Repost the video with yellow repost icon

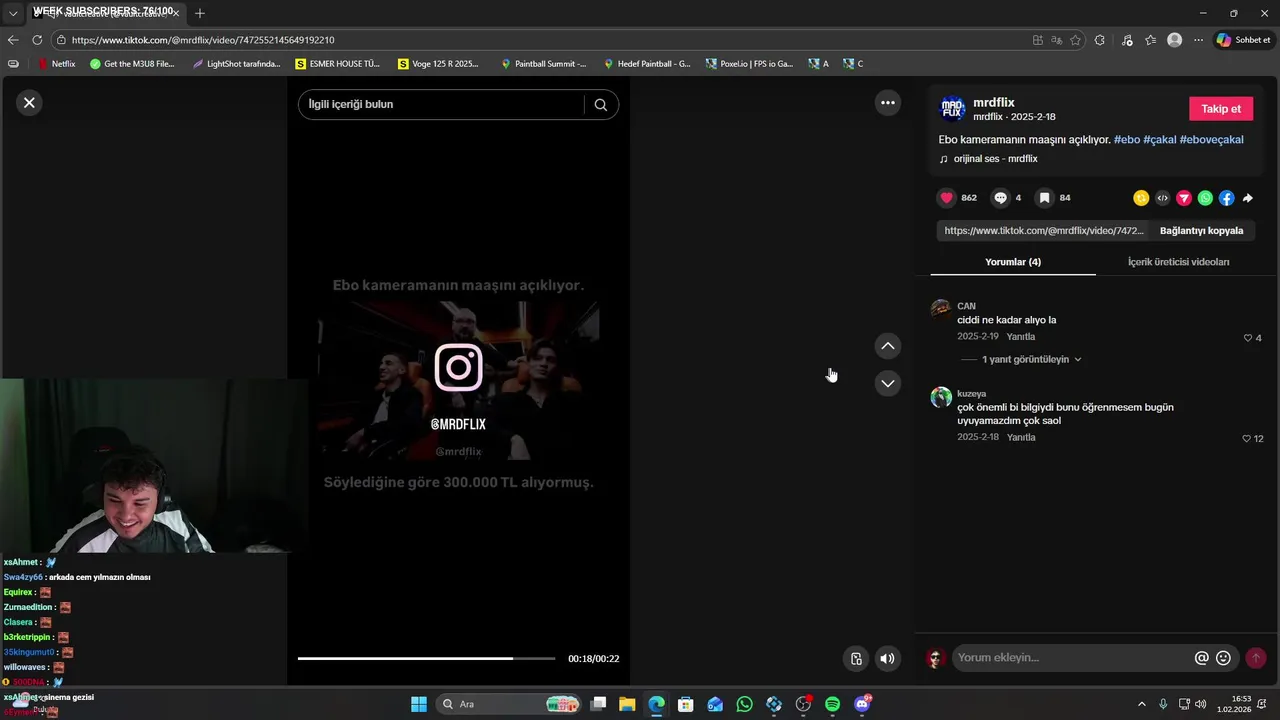tap(1141, 198)
